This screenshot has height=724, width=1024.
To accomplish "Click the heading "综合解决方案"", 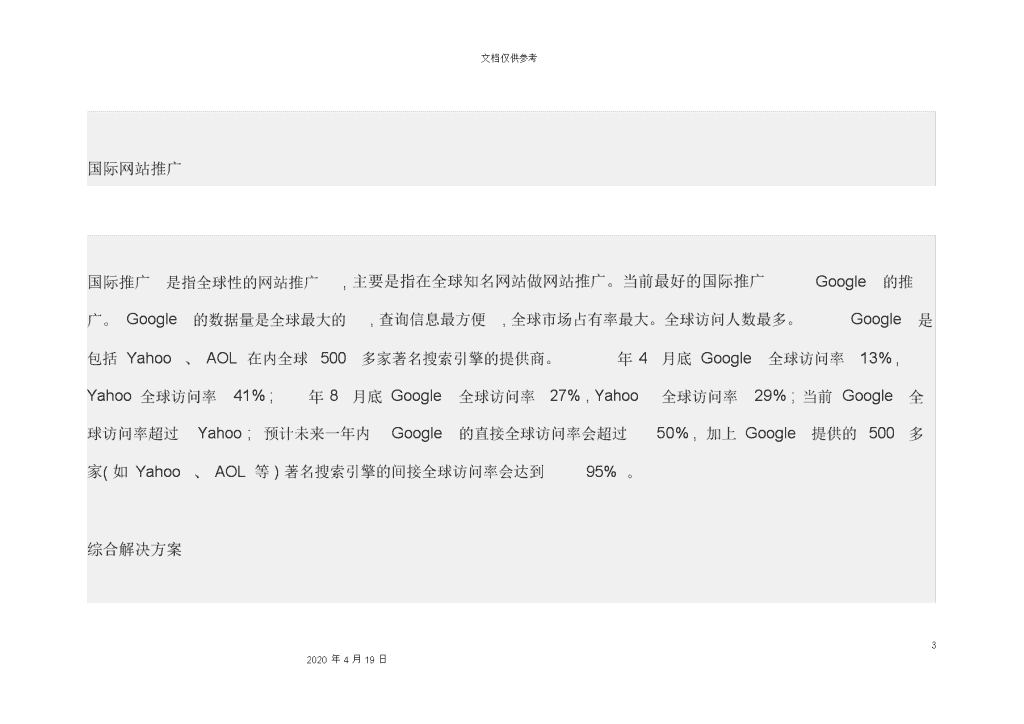I will pyautogui.click(x=135, y=549).
